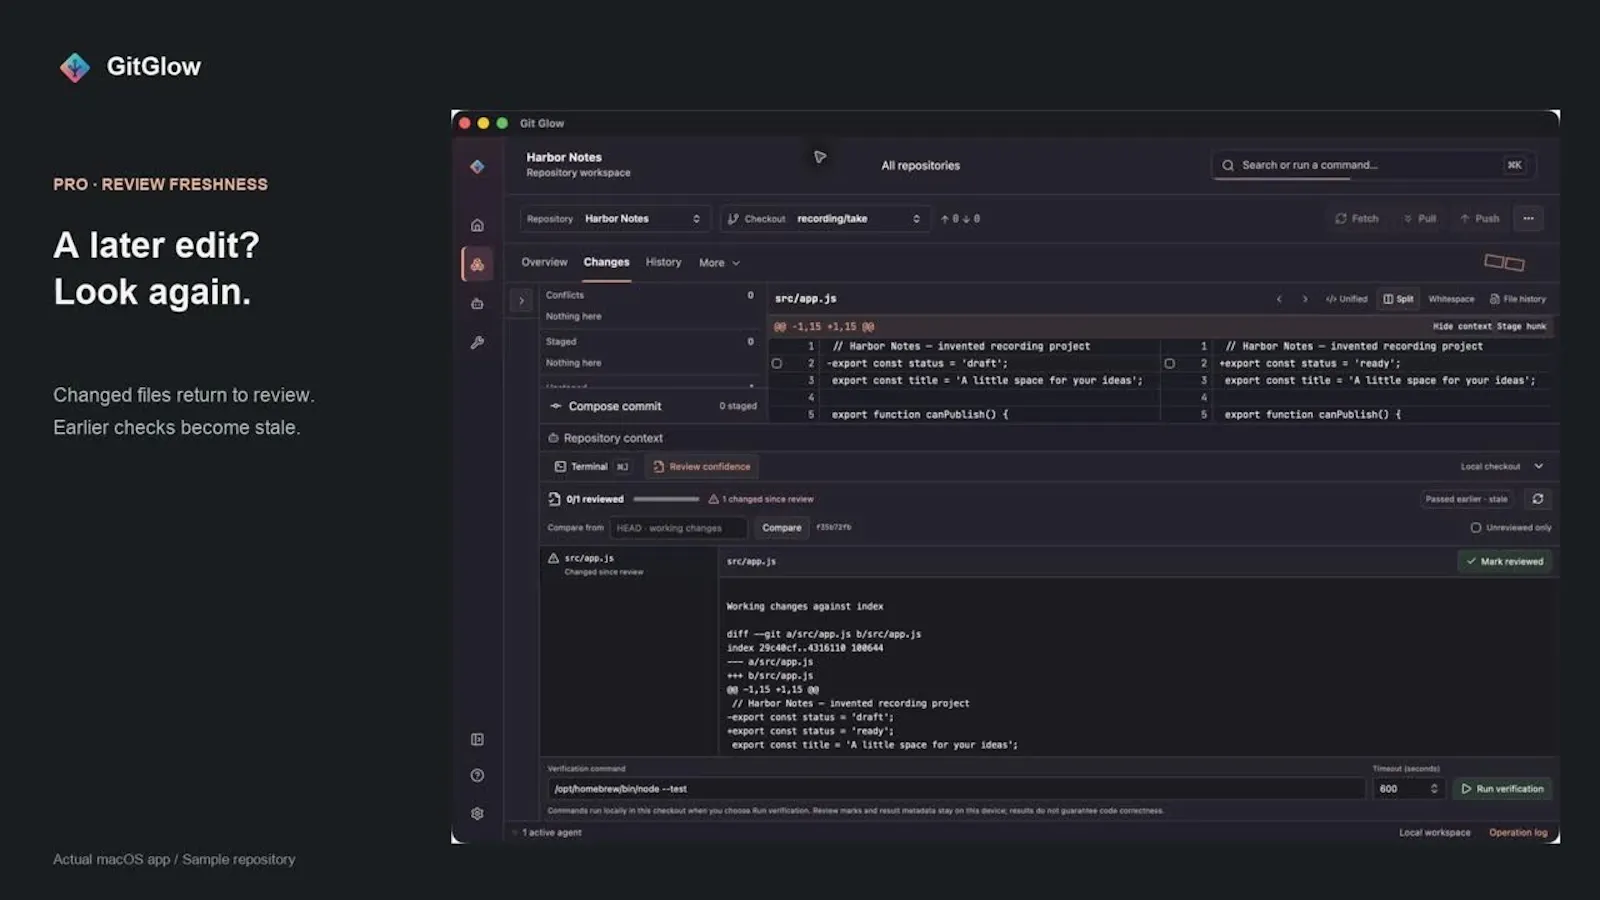The width and height of the screenshot is (1600, 900).
Task: Click the Compare button
Action: 782,528
